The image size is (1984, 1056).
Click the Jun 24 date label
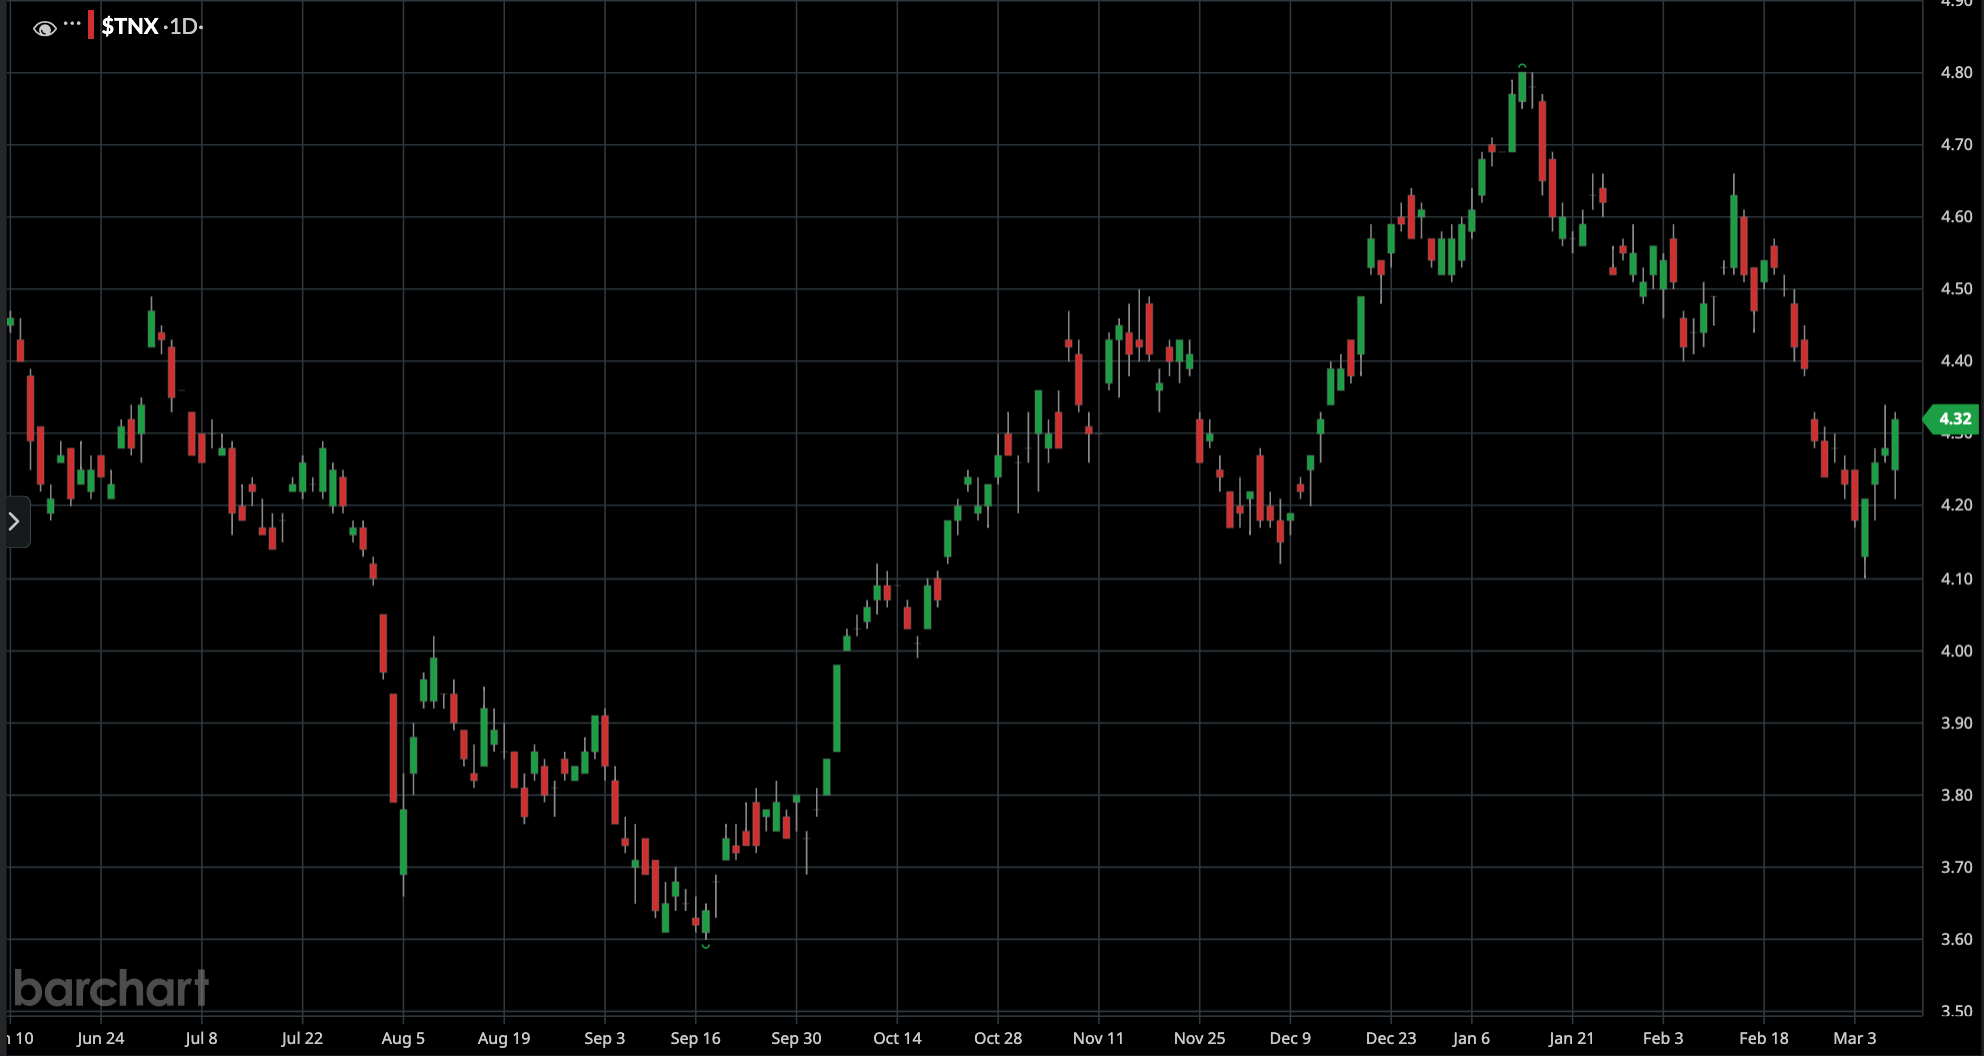[100, 1038]
